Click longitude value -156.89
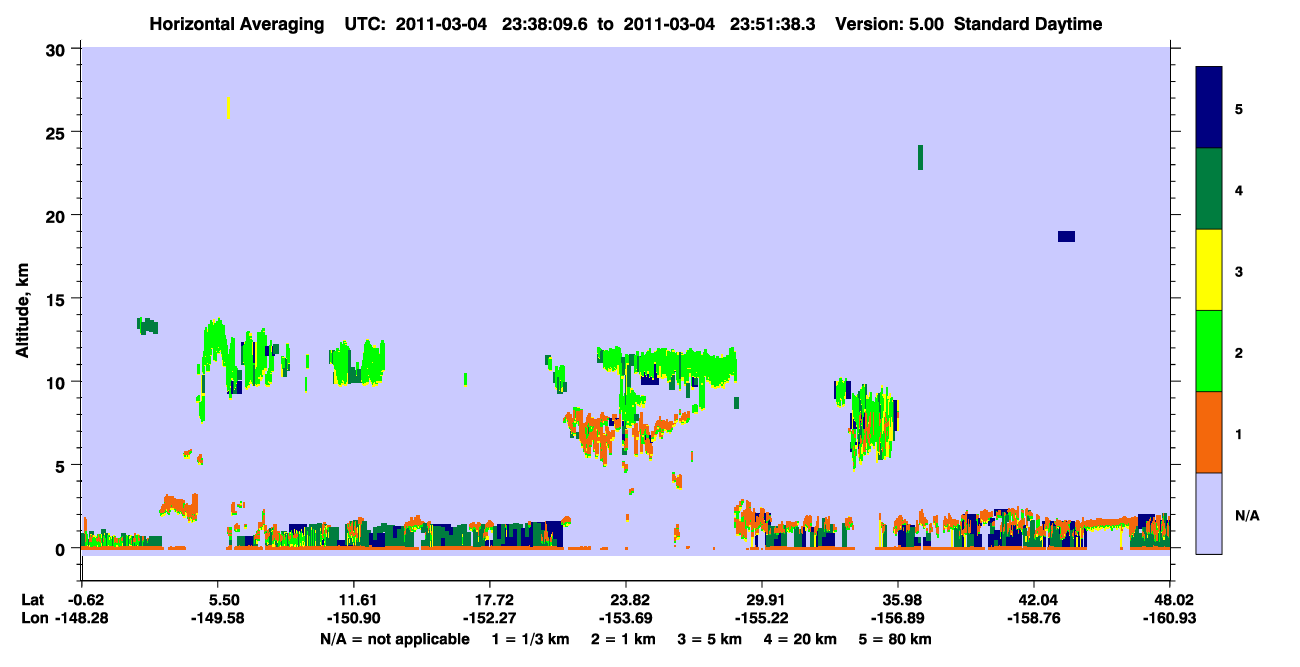The image size is (1300, 667). click(x=898, y=619)
